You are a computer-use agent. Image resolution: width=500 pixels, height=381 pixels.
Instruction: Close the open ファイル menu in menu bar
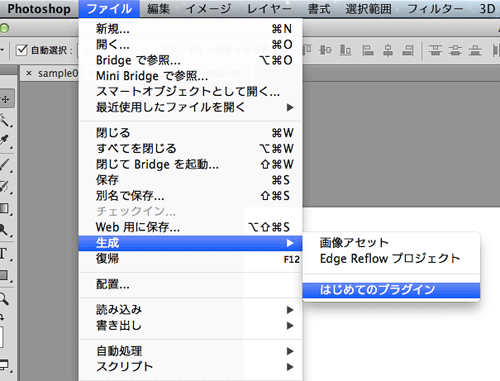click(x=109, y=9)
